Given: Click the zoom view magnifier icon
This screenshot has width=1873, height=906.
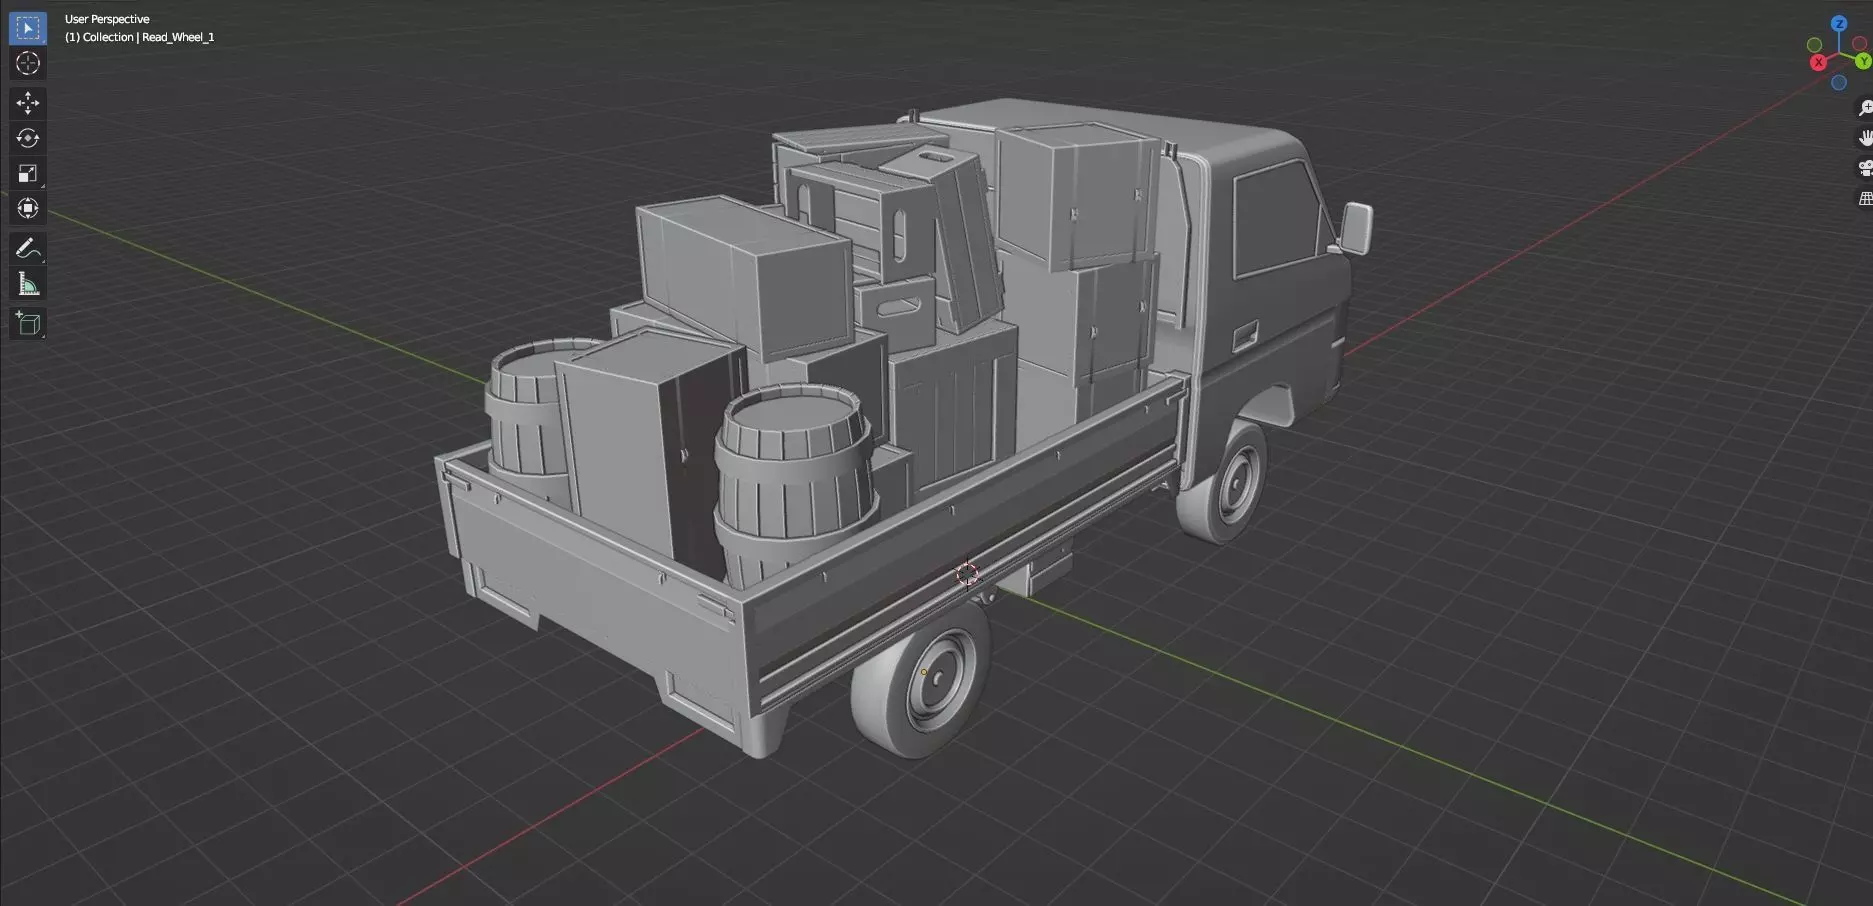Looking at the screenshot, I should 1865,108.
